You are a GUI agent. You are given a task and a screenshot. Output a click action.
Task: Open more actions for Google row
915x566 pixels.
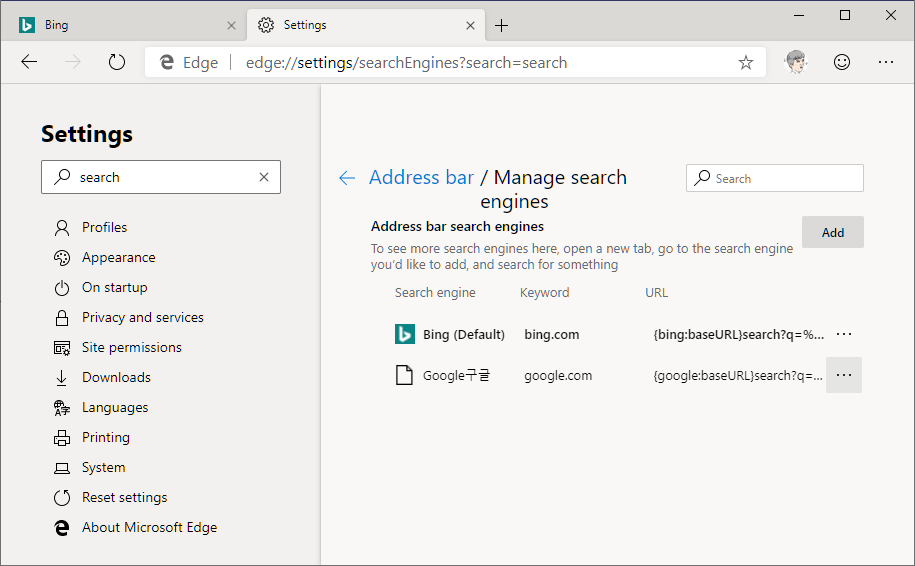[x=844, y=375]
